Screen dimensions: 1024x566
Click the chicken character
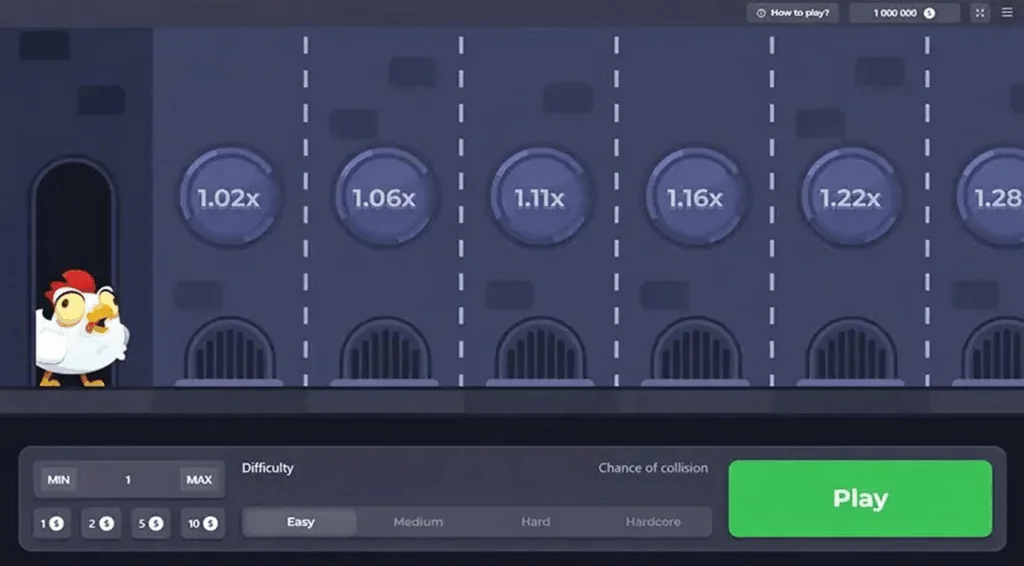click(x=81, y=328)
